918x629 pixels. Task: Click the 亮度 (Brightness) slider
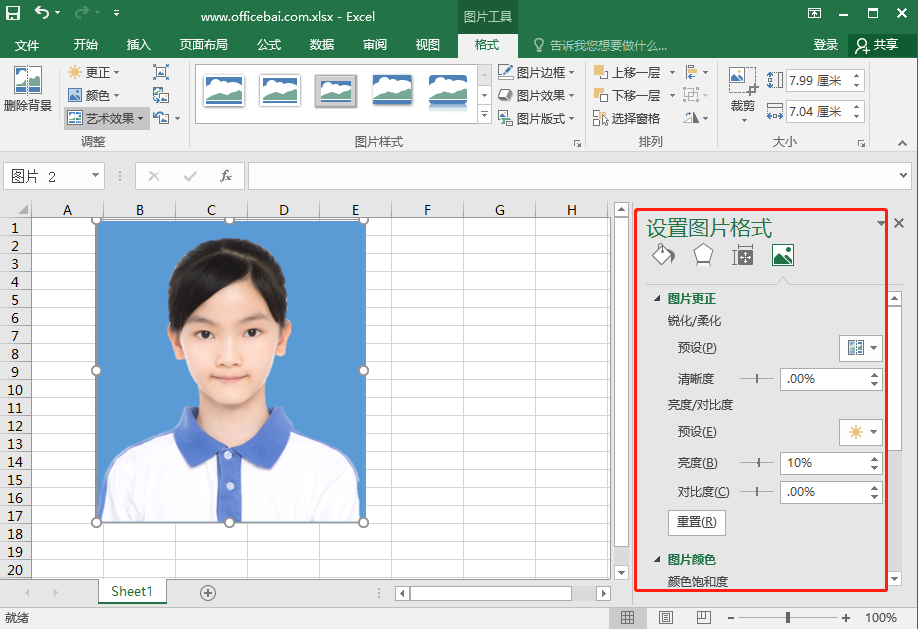tap(757, 463)
